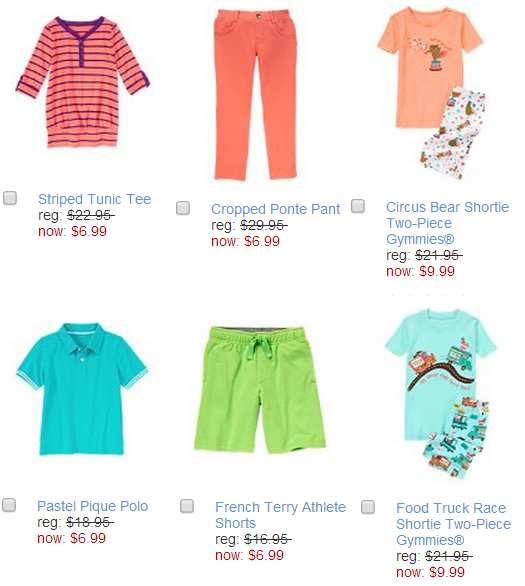
Task: View the coral ponte pant image
Action: (x=256, y=95)
